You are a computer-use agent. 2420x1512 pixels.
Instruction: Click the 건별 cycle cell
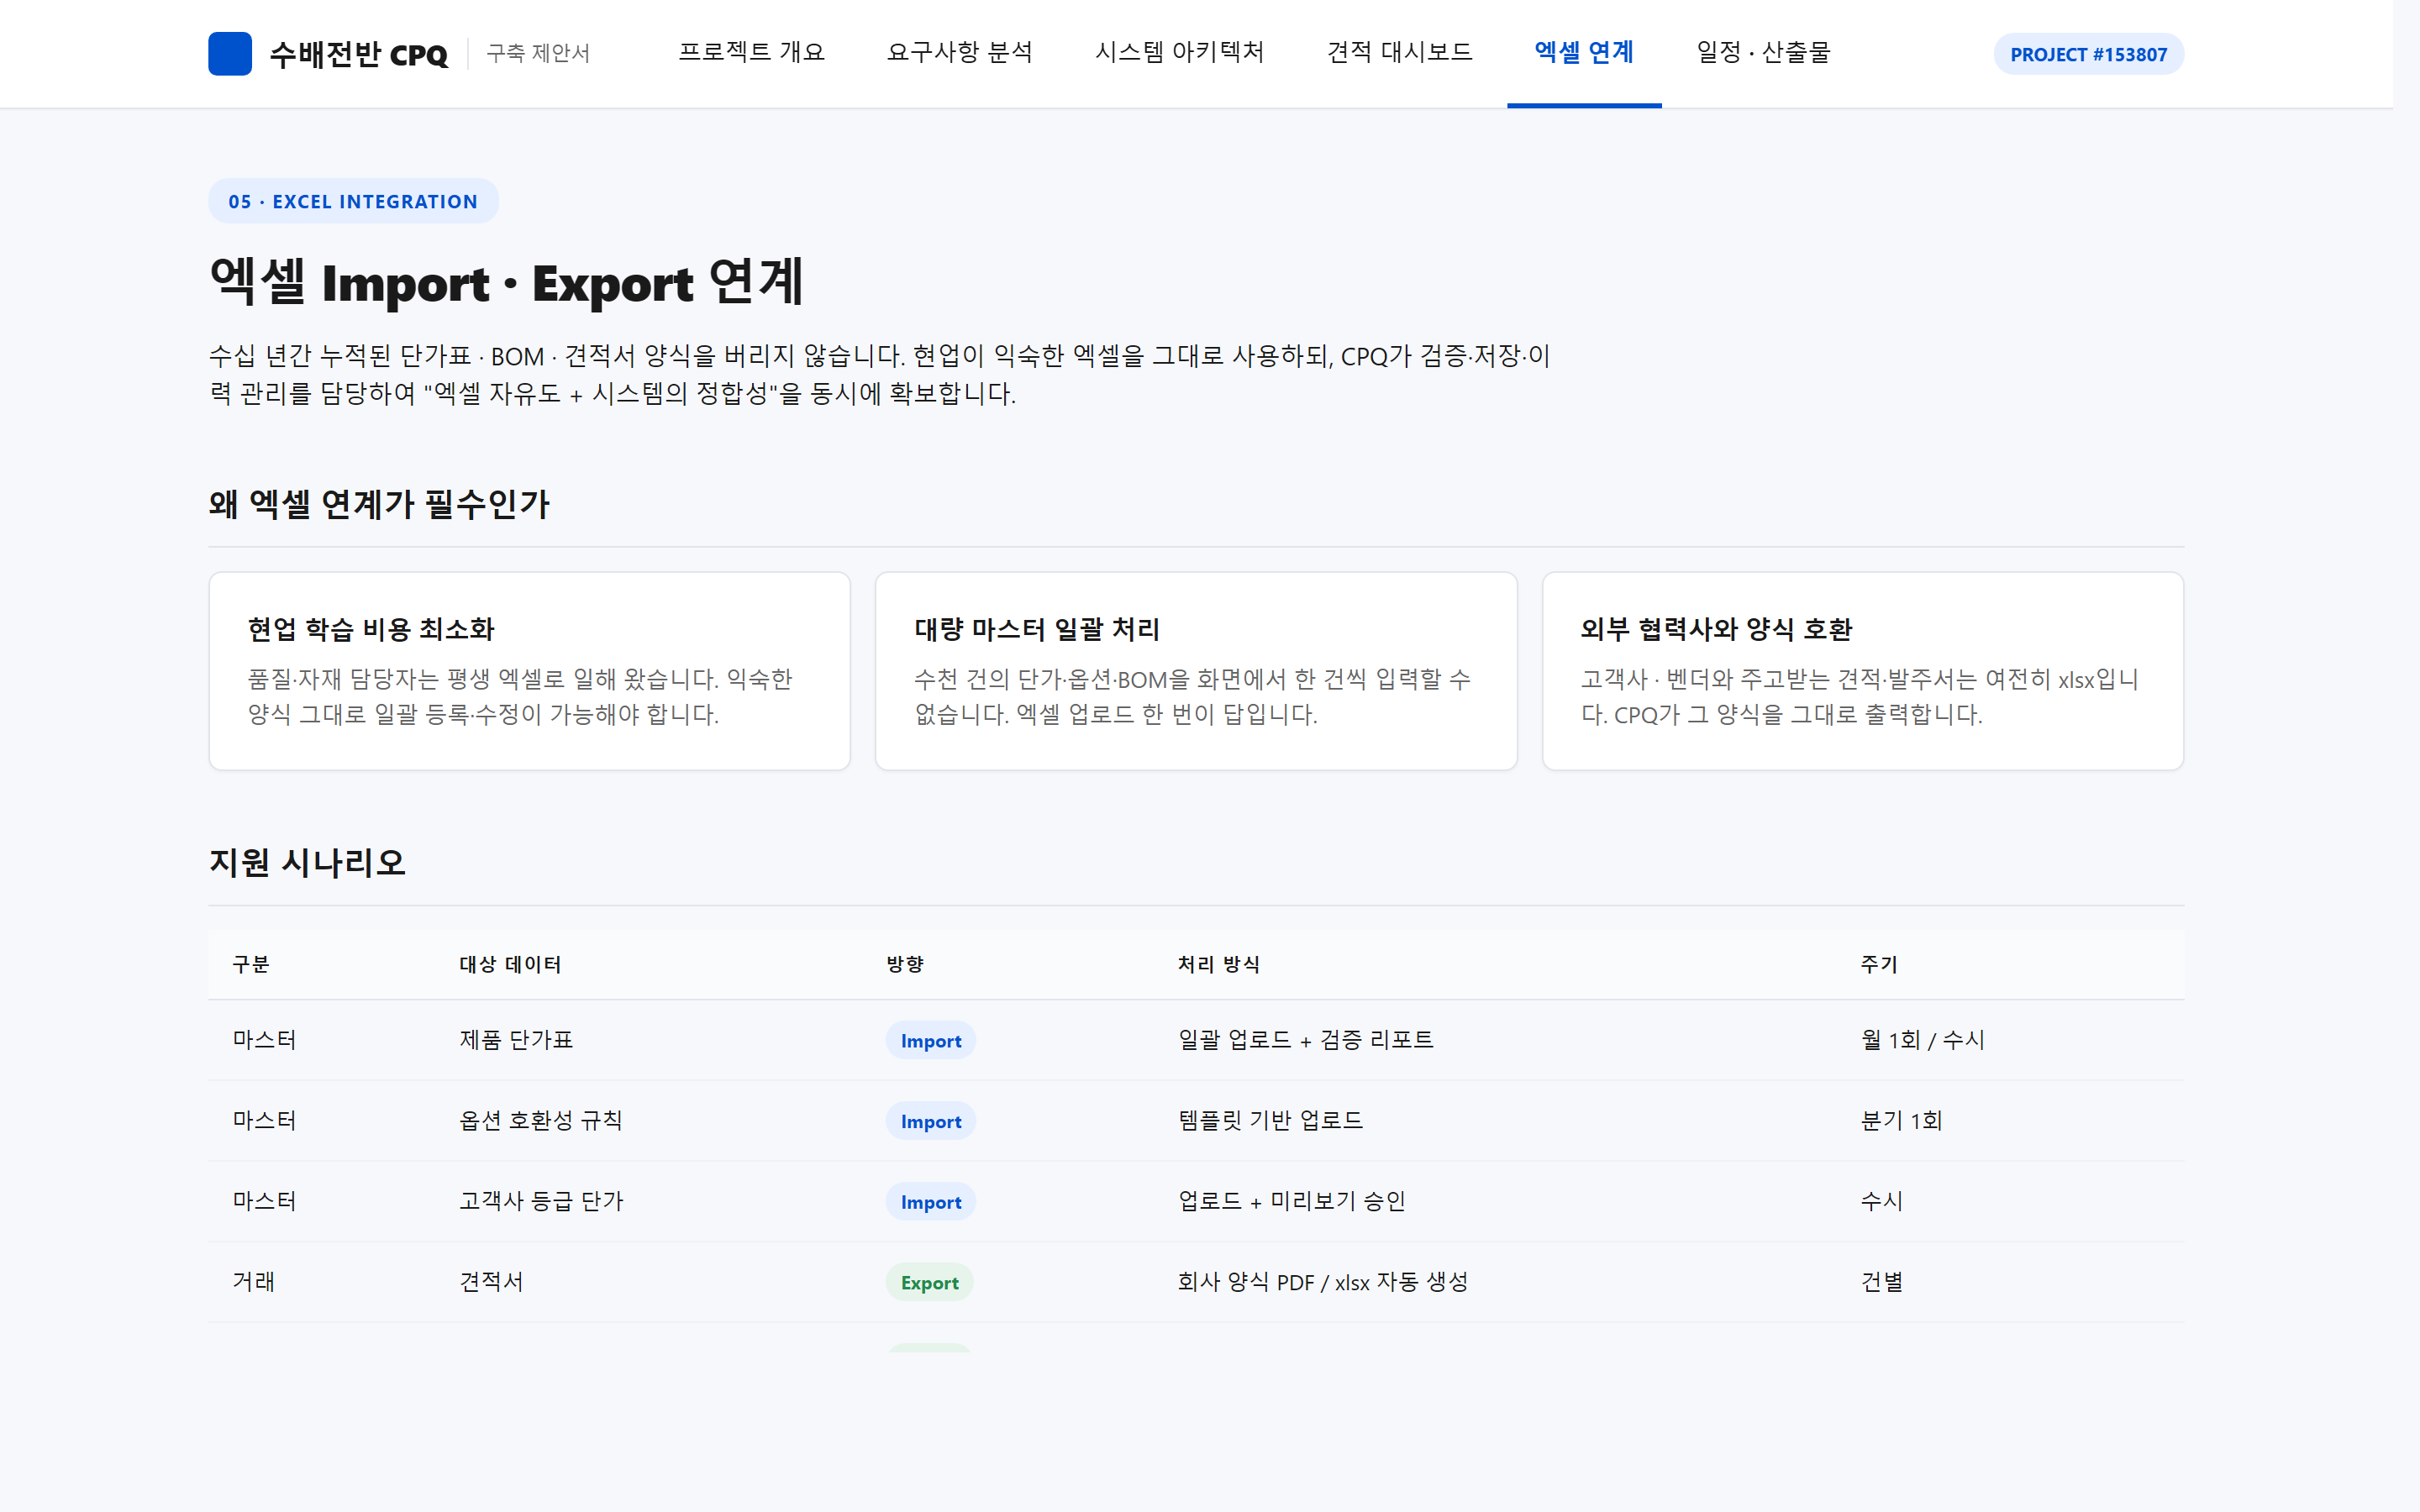click(1881, 1282)
